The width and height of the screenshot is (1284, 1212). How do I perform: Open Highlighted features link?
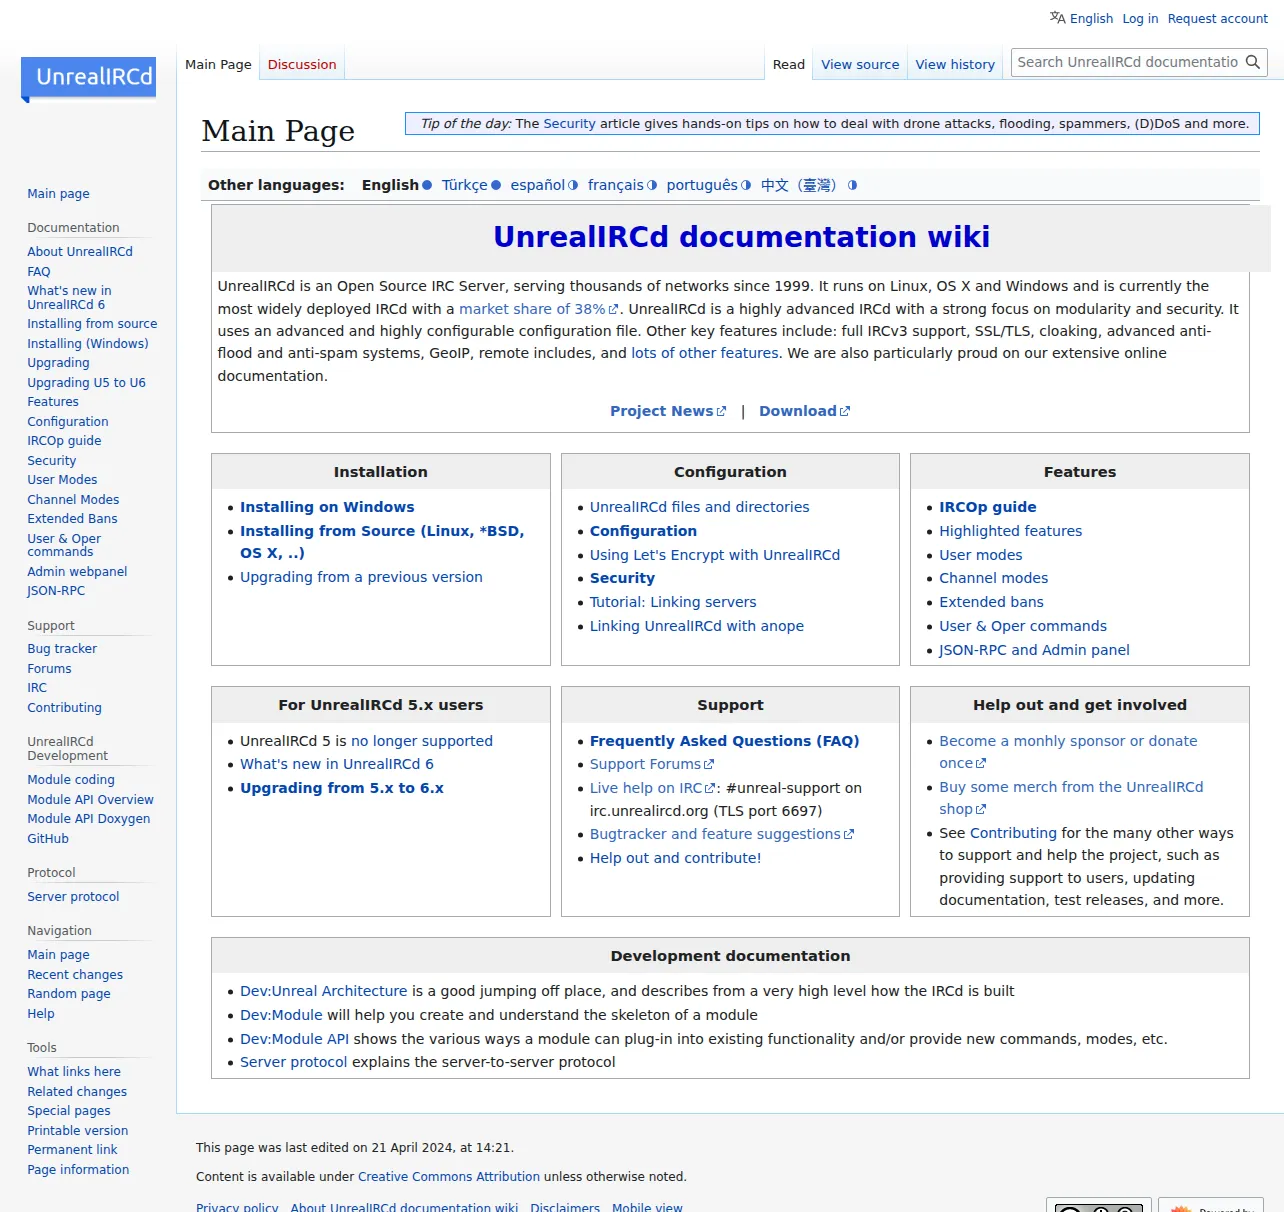tap(1011, 531)
